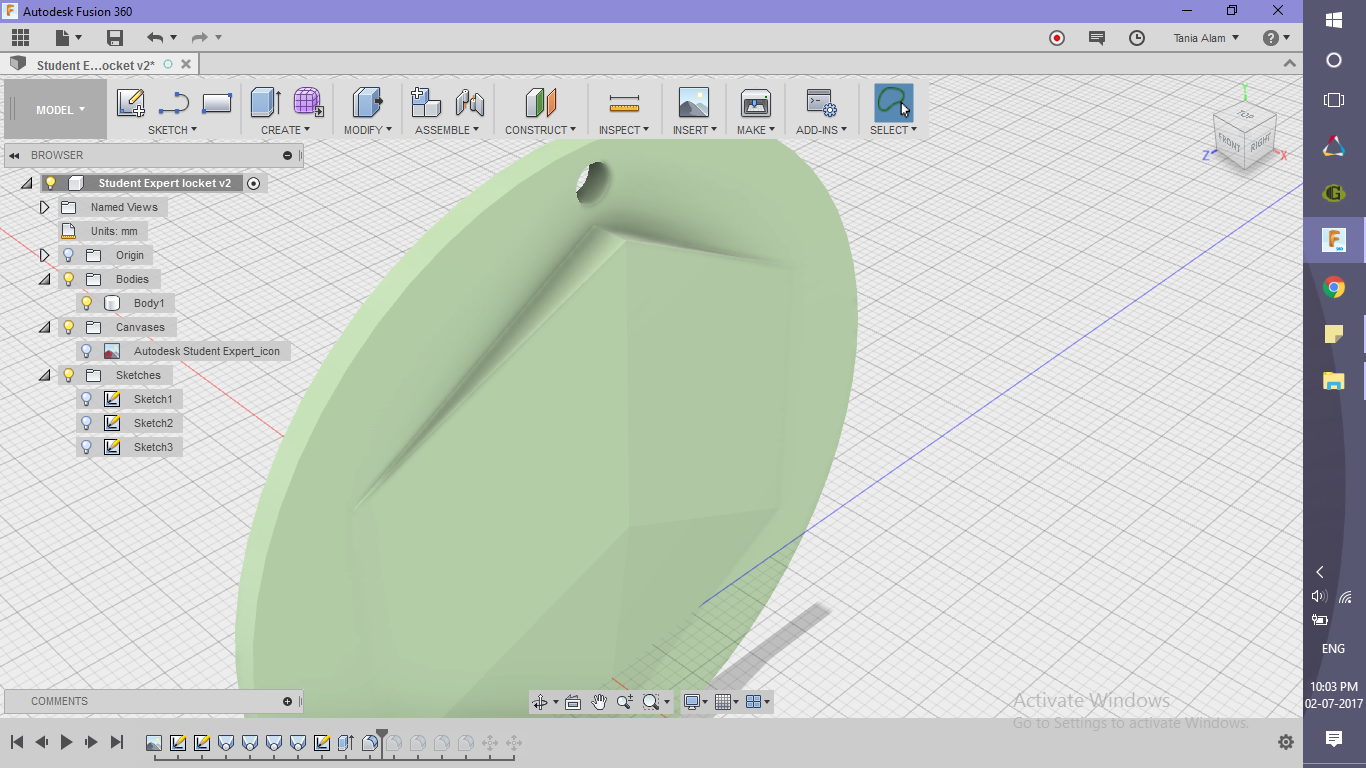Screen dimensions: 1366x768
Task: Select the Spline sketch tool
Action: 174,103
